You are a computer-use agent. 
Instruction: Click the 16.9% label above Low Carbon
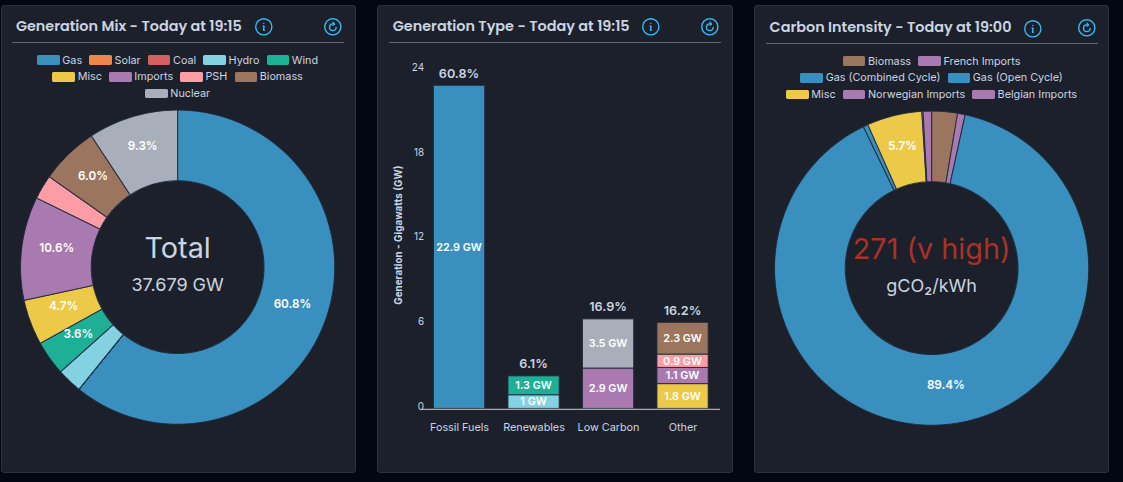coord(608,307)
